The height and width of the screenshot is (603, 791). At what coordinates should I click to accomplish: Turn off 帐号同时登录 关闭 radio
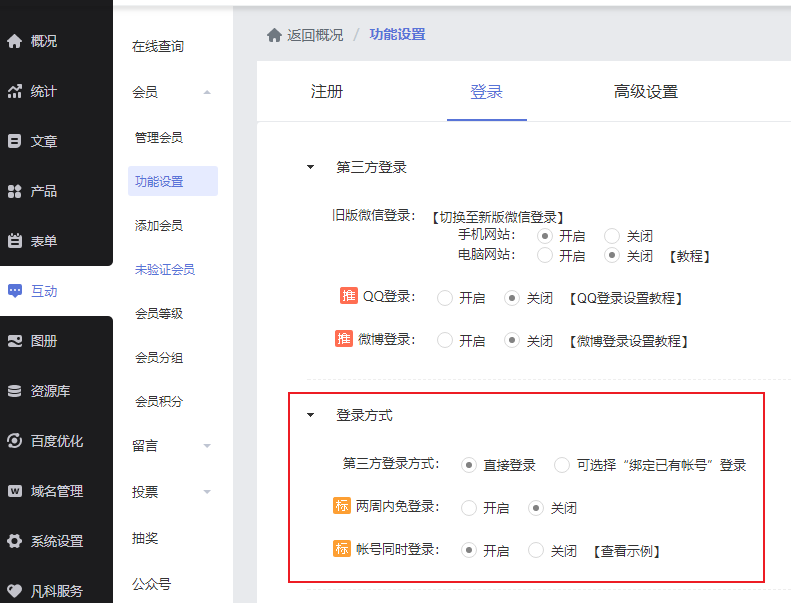pyautogui.click(x=536, y=550)
